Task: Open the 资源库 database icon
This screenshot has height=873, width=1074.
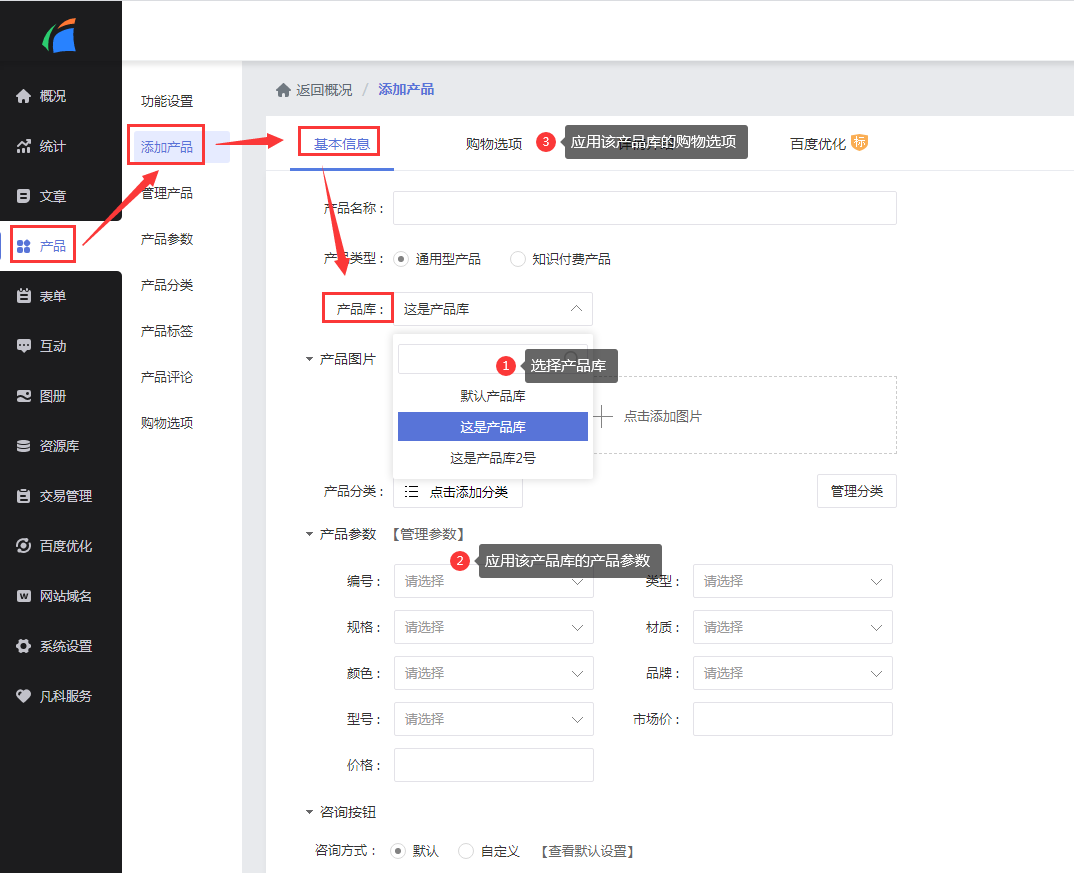Action: [x=23, y=446]
